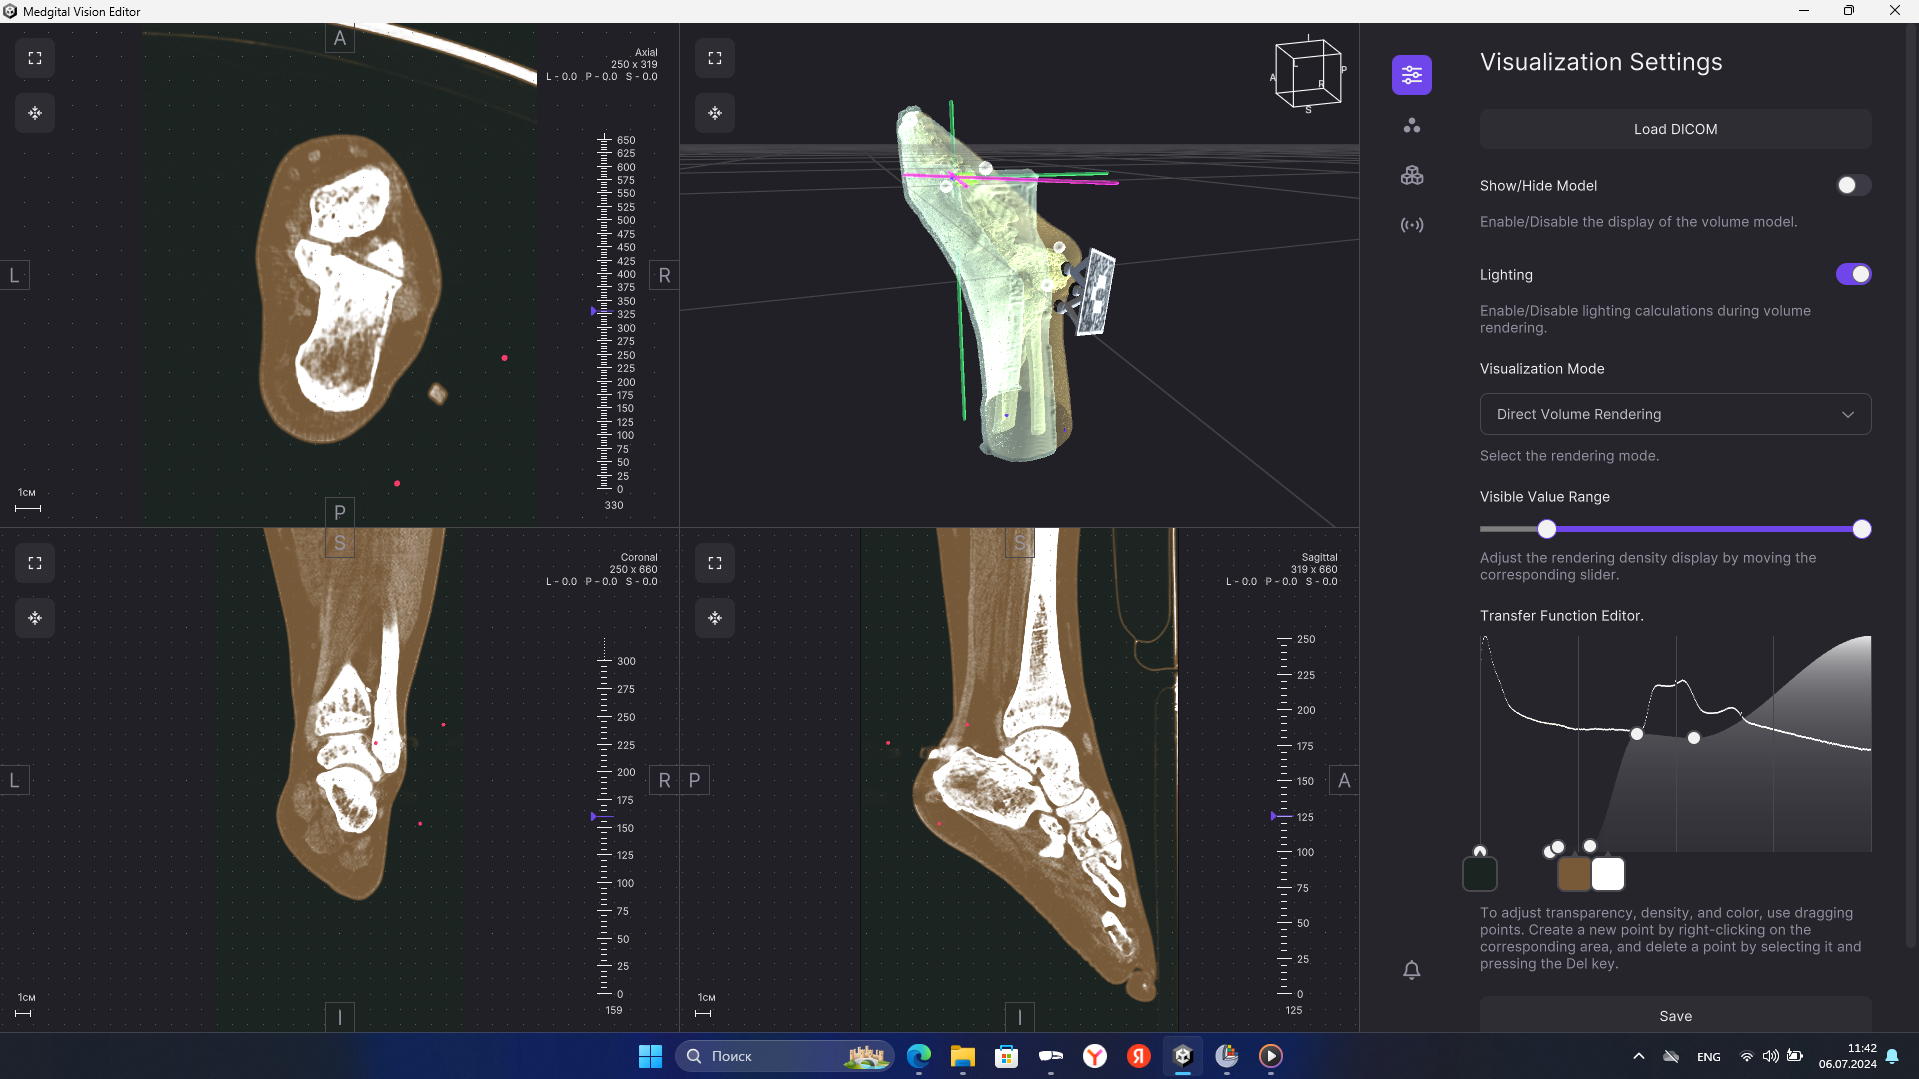The height and width of the screenshot is (1079, 1919).
Task: Select Direct Volume Rendering from the mode selector
Action: point(1674,413)
